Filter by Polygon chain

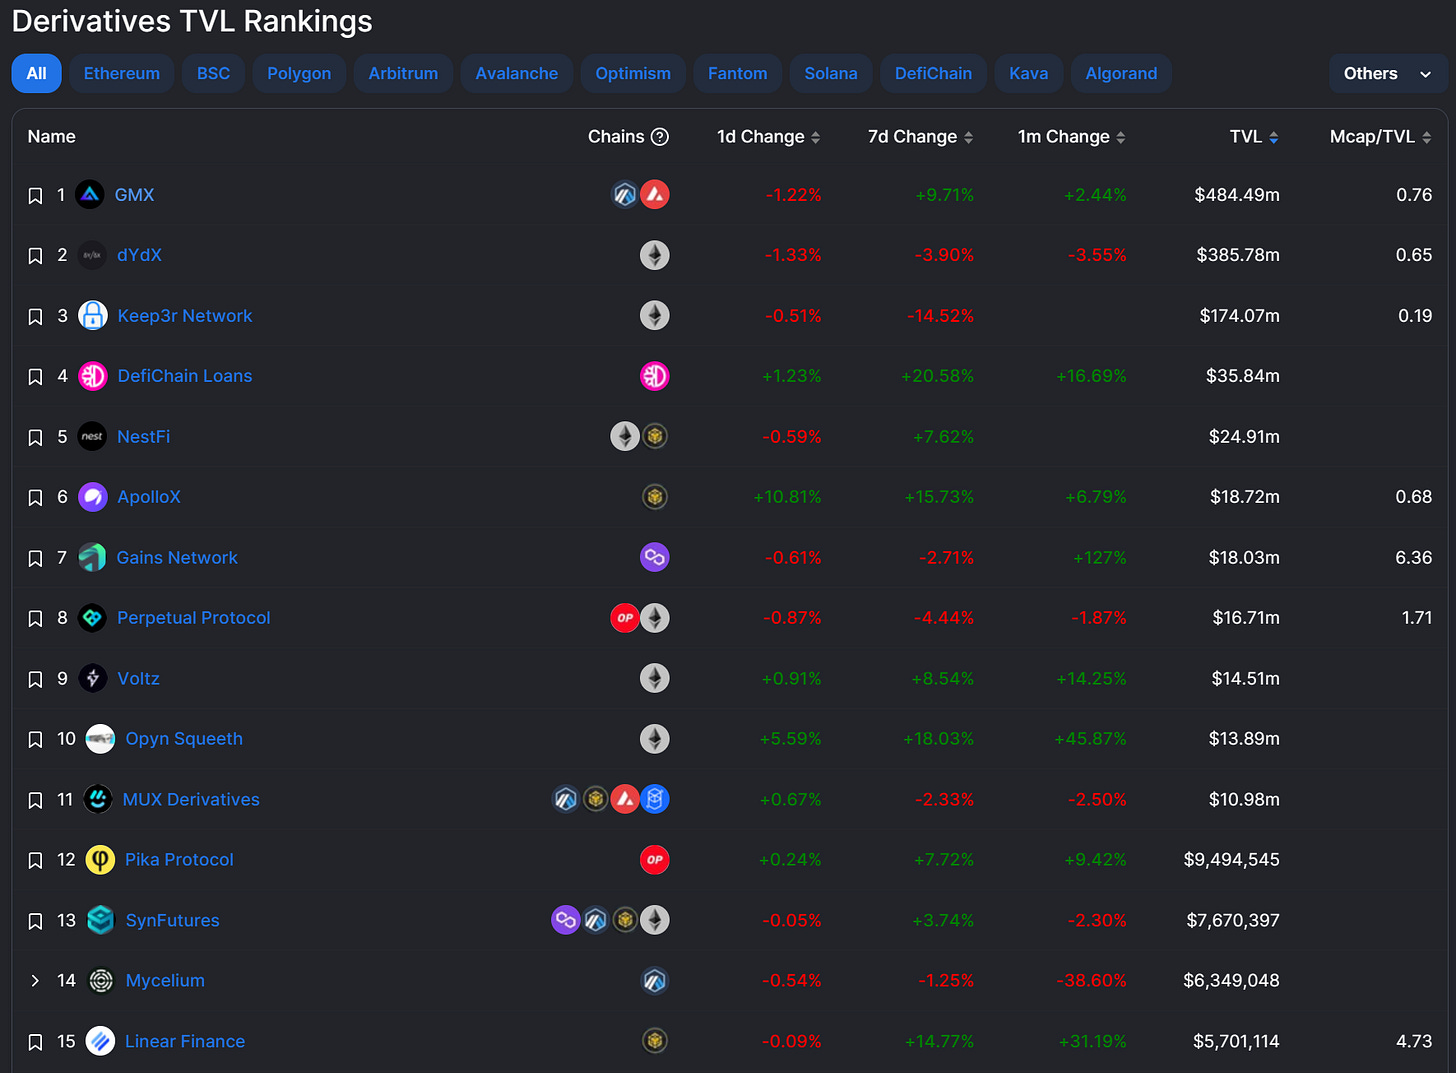pos(299,74)
